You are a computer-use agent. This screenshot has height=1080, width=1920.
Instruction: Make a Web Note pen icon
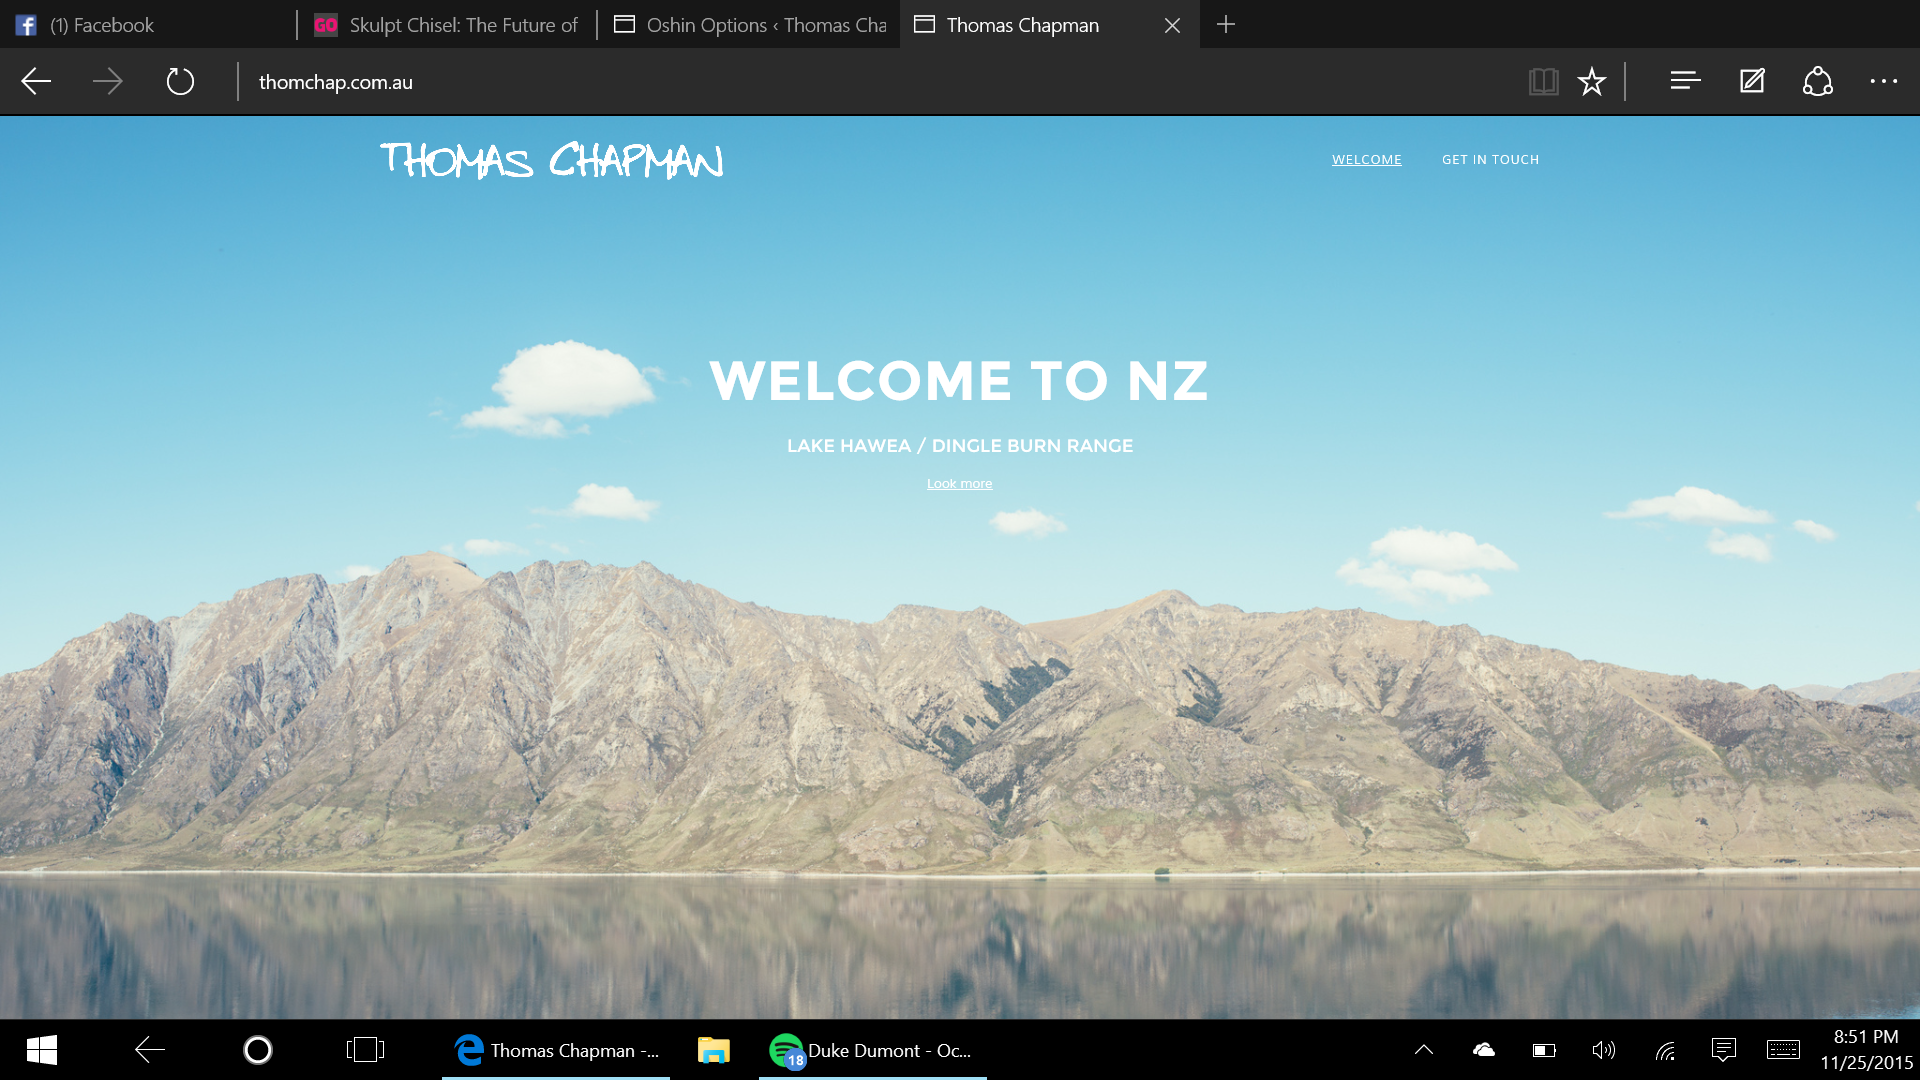[x=1752, y=82]
